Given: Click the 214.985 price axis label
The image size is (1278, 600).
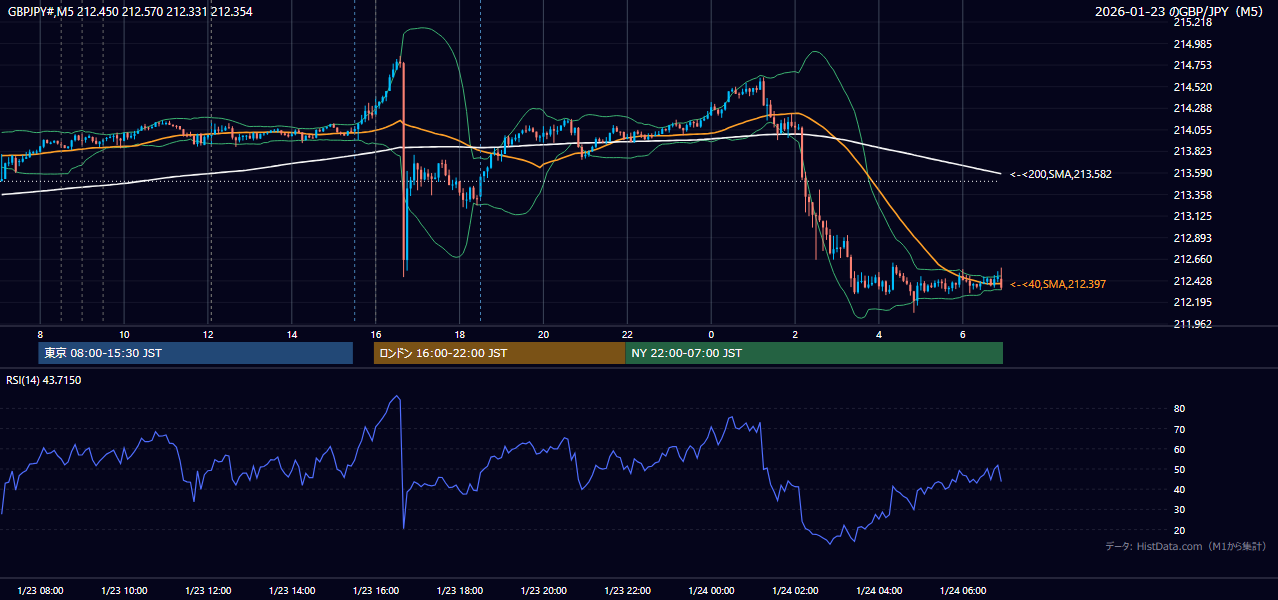Looking at the screenshot, I should (x=1193, y=44).
